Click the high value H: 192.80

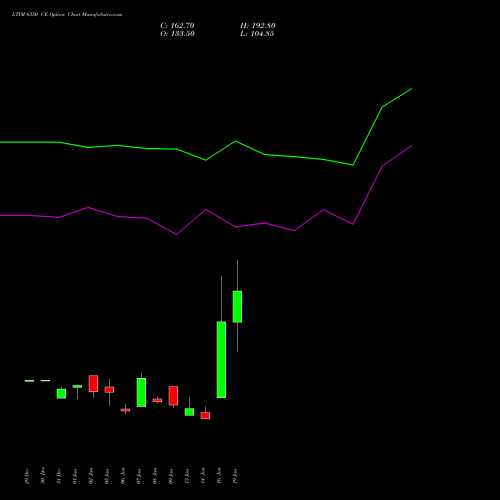click(258, 26)
